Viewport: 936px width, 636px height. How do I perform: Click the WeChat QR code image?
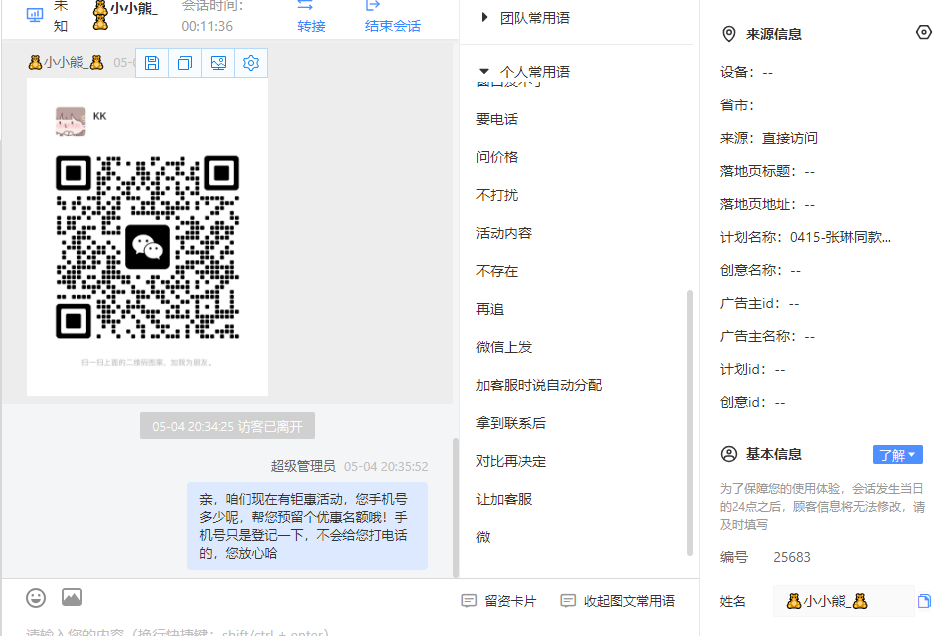147,247
